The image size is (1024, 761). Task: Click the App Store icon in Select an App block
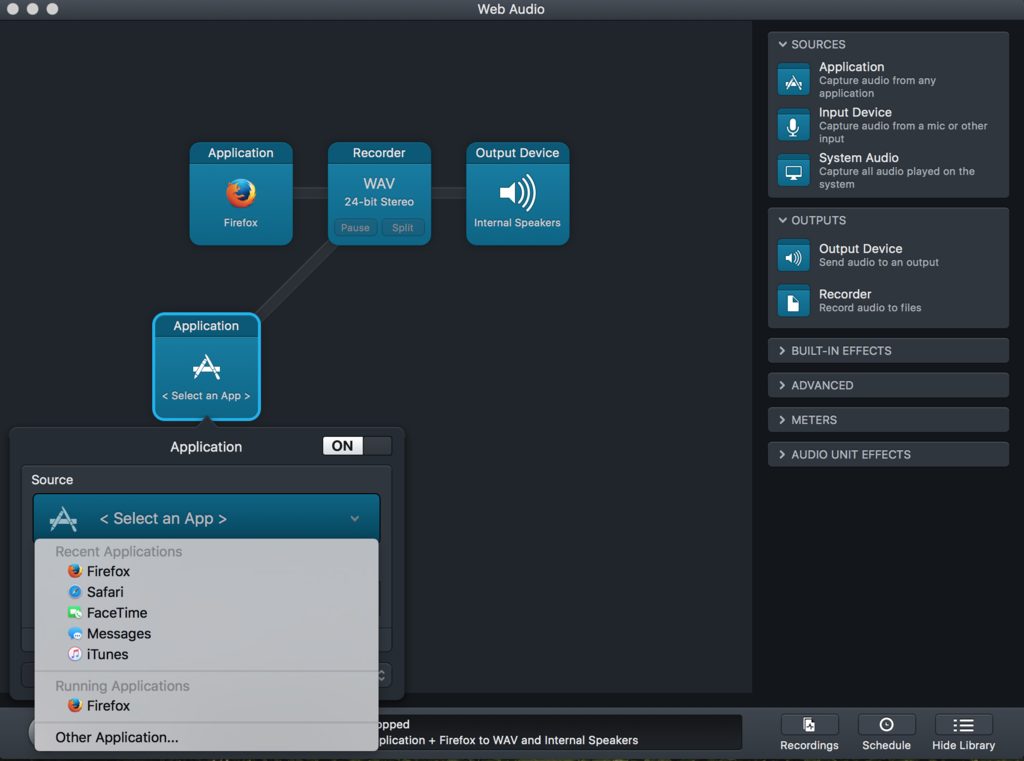(x=206, y=367)
